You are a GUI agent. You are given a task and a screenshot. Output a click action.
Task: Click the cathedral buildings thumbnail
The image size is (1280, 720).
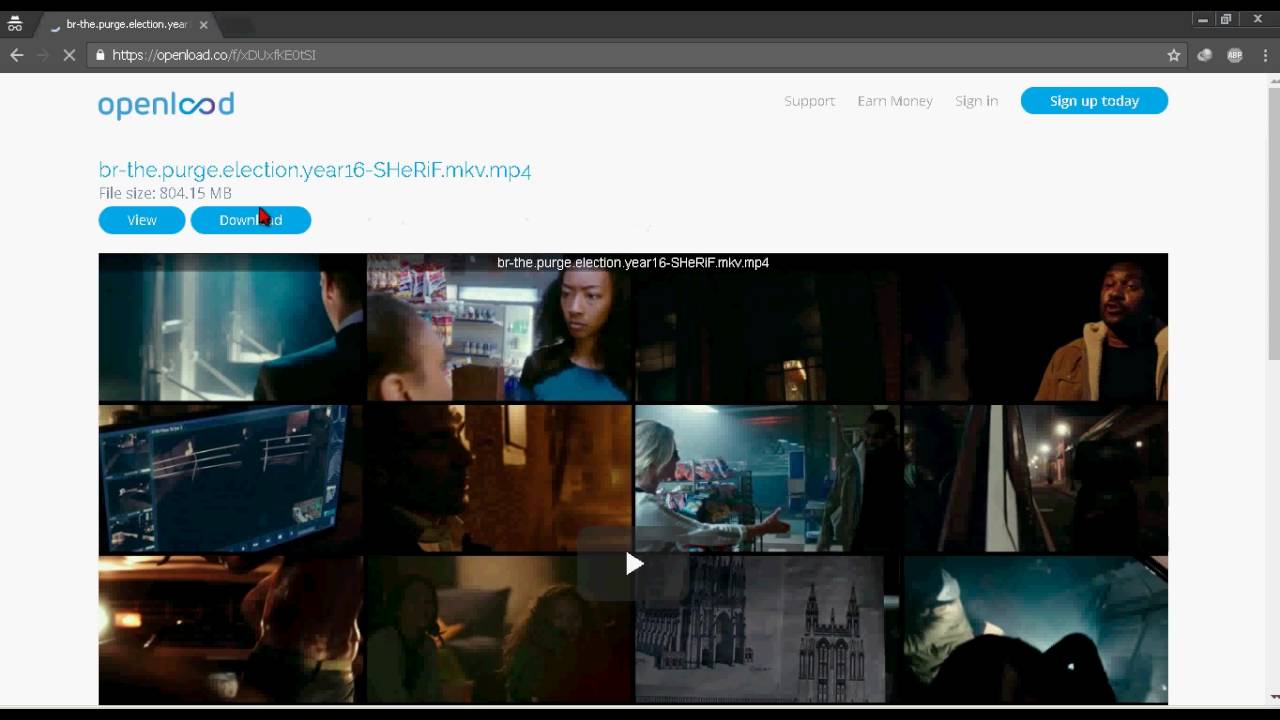pos(767,630)
